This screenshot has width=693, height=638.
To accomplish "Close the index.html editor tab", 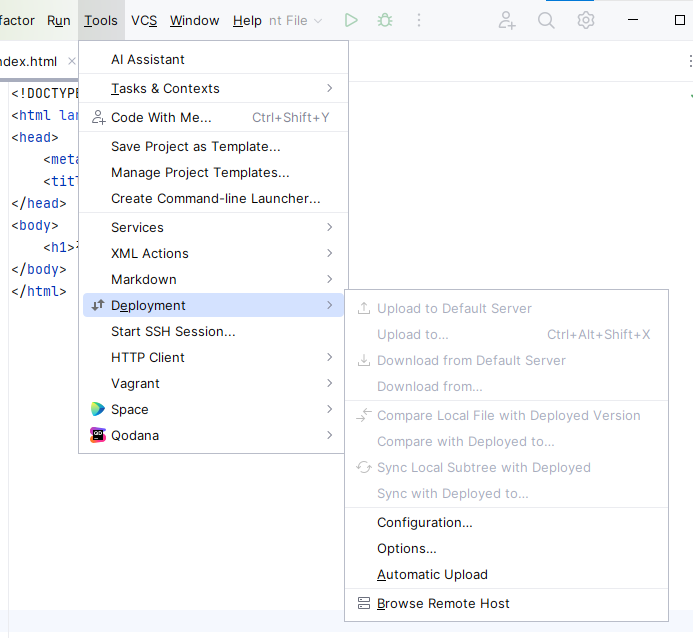I will click(x=72, y=61).
